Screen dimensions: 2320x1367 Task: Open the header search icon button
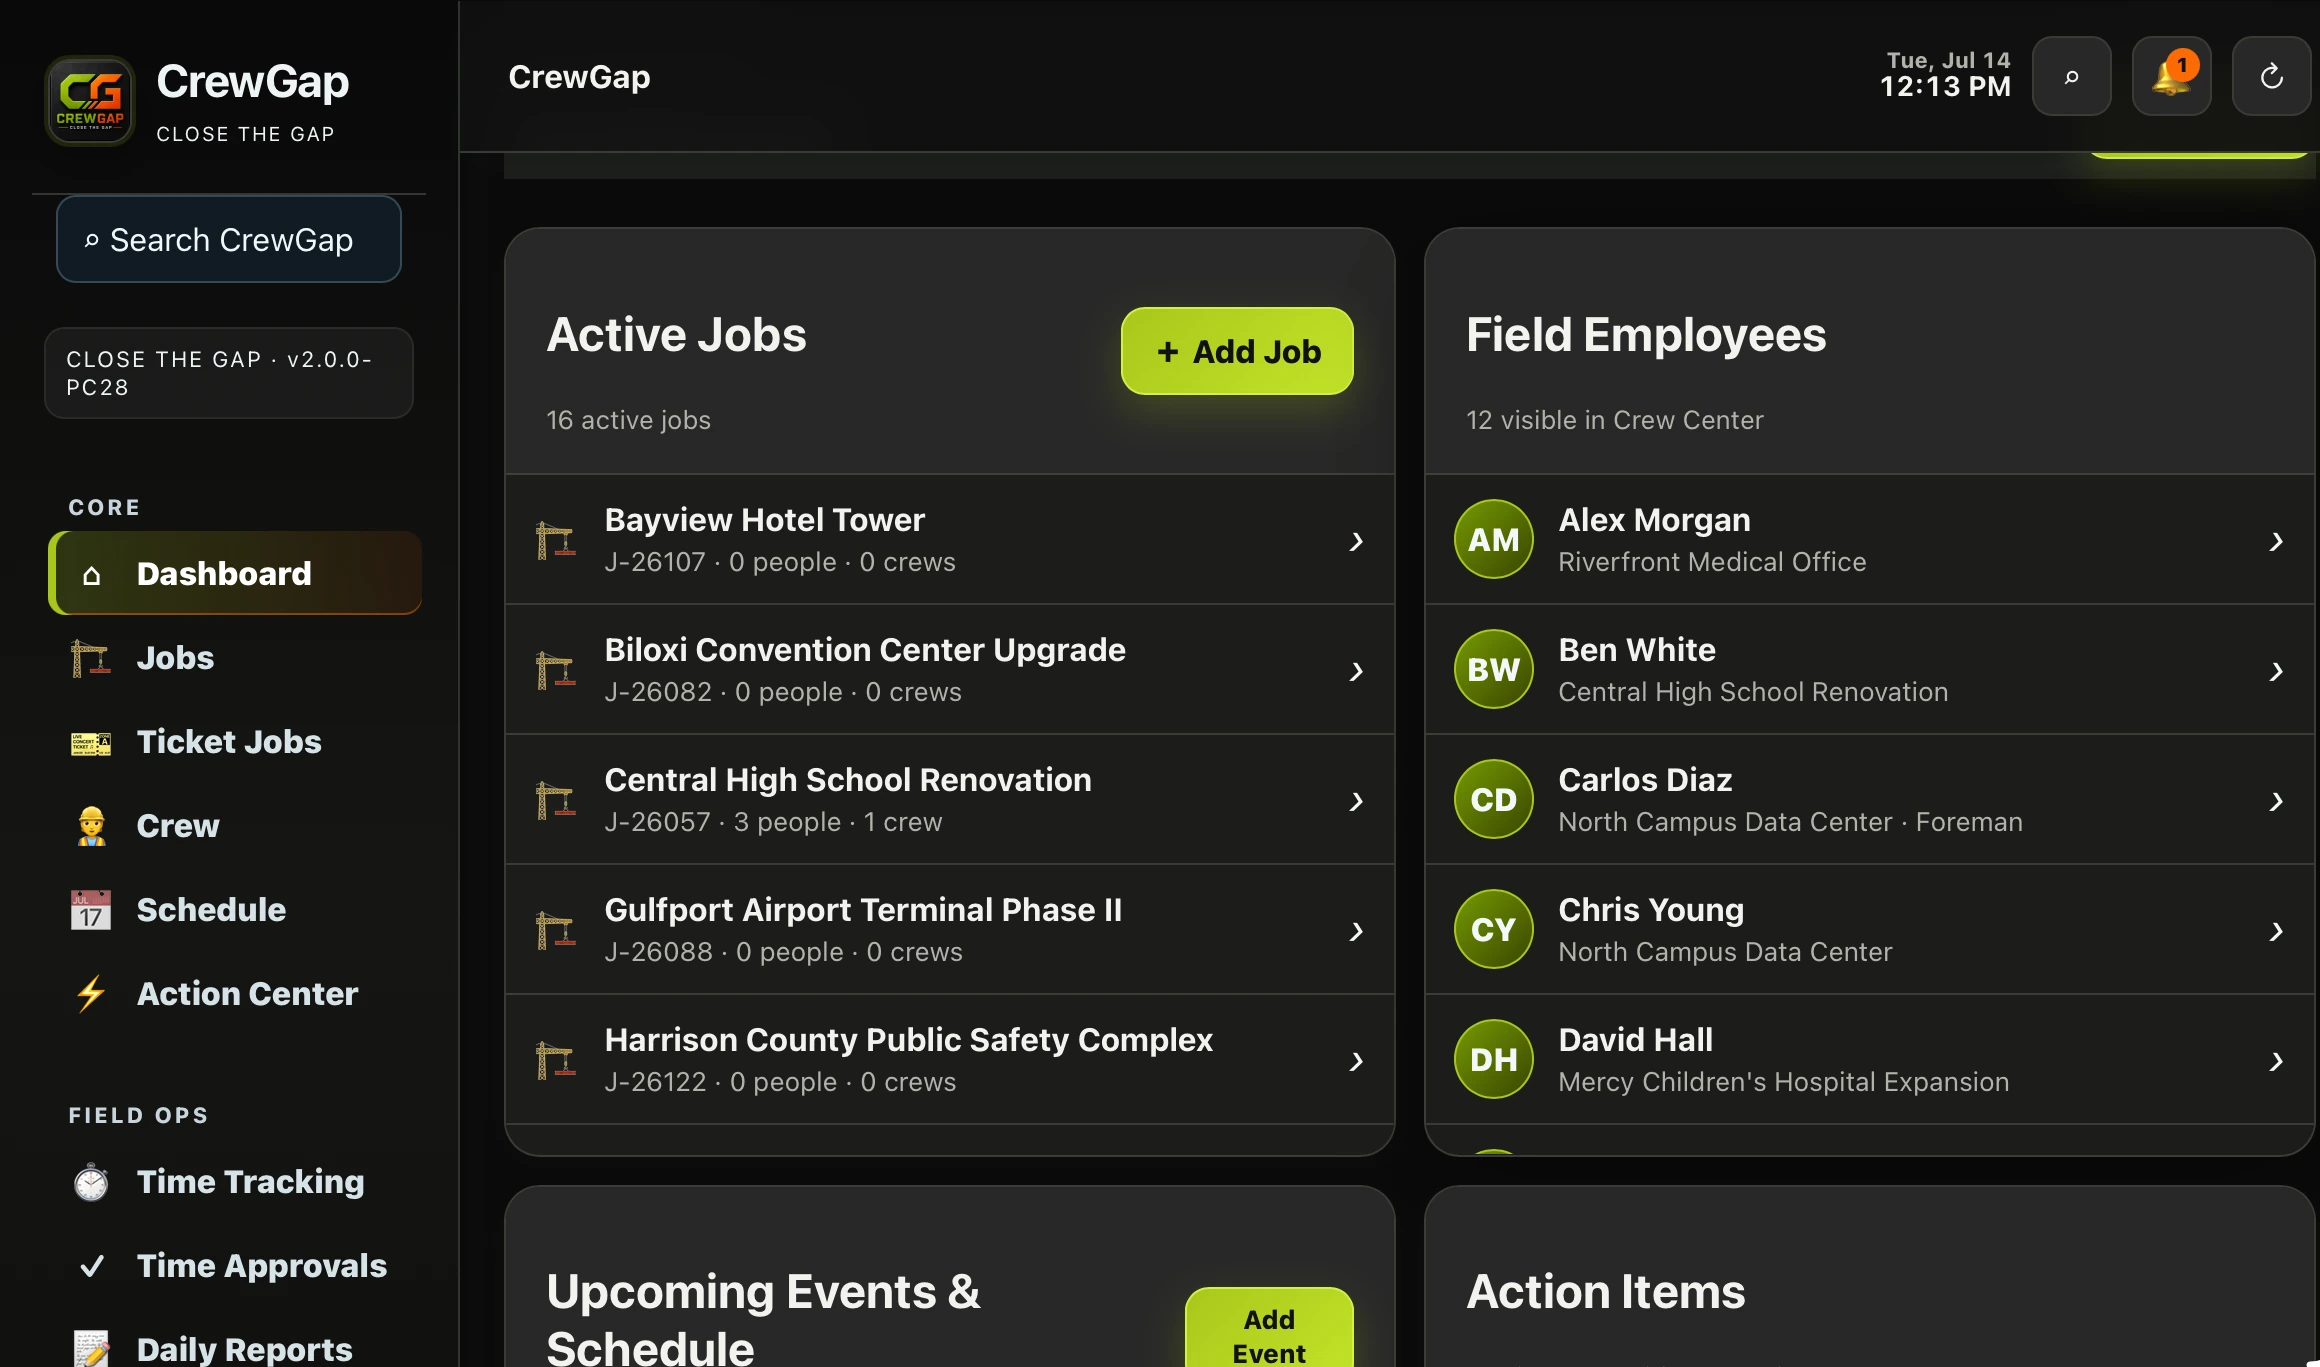(x=2072, y=77)
